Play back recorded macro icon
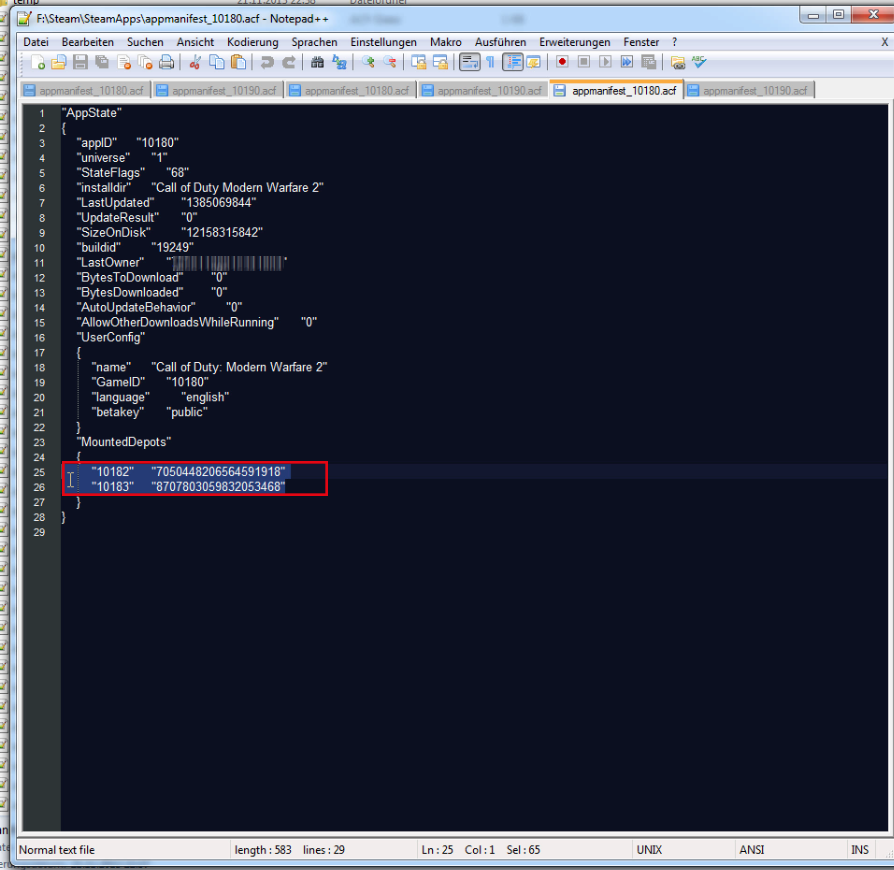Screen dimensions: 894x870 point(606,62)
